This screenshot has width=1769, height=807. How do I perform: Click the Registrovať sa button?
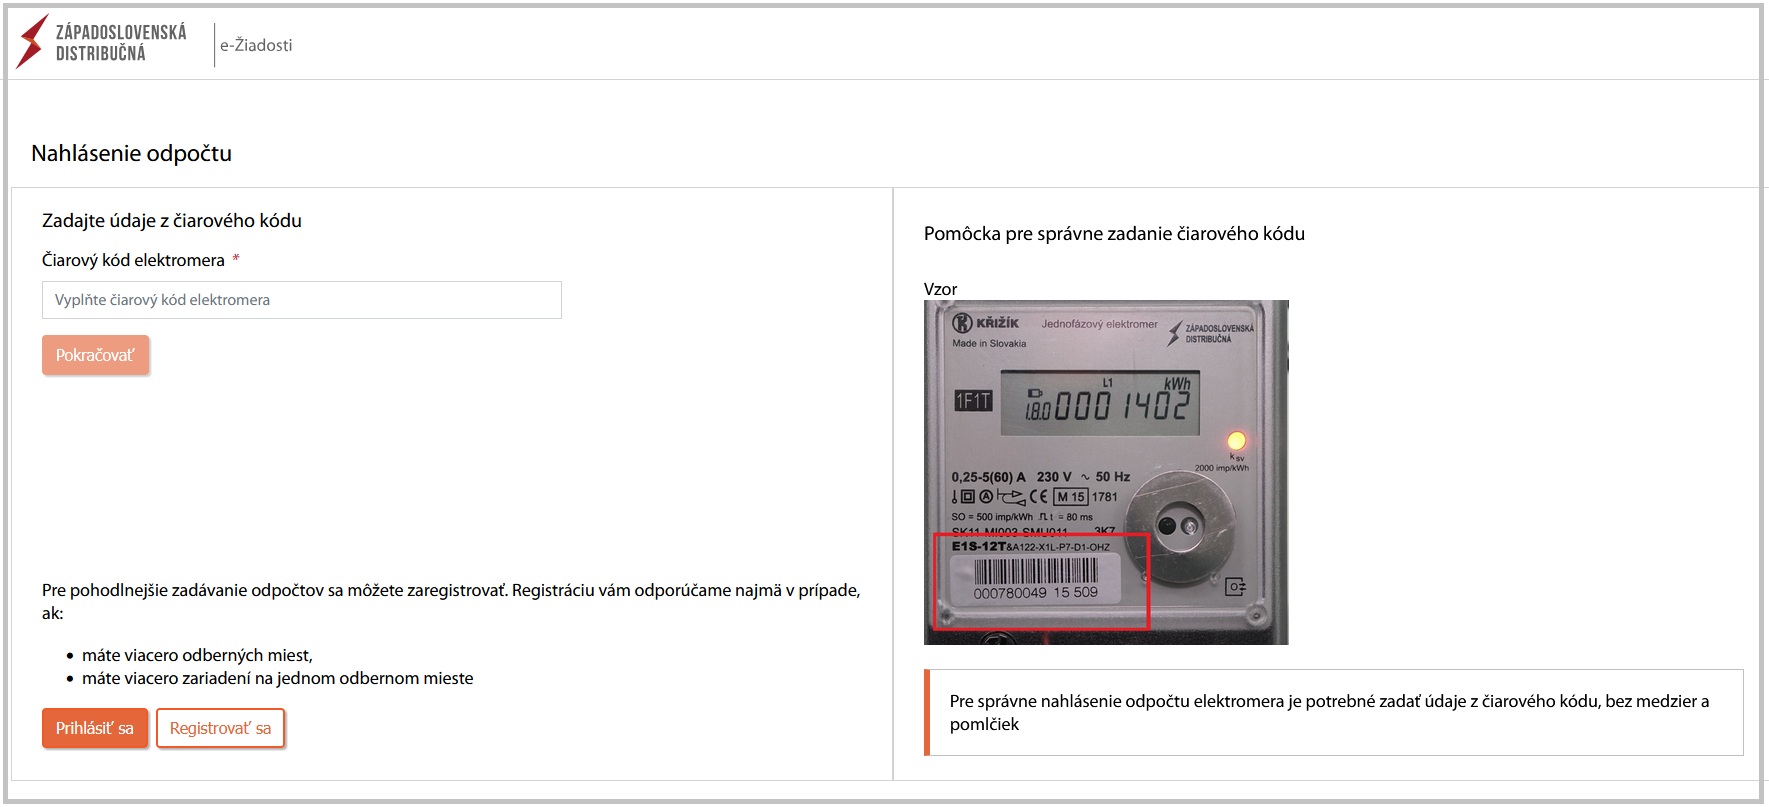tap(220, 728)
